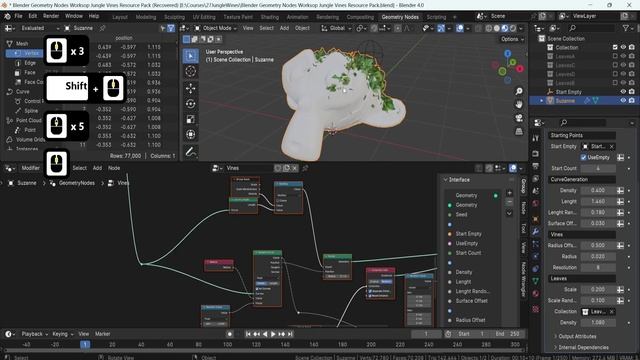Viewport: 640px width, 360px height.
Task: Hide Collection with its eye icon
Action: (623, 47)
